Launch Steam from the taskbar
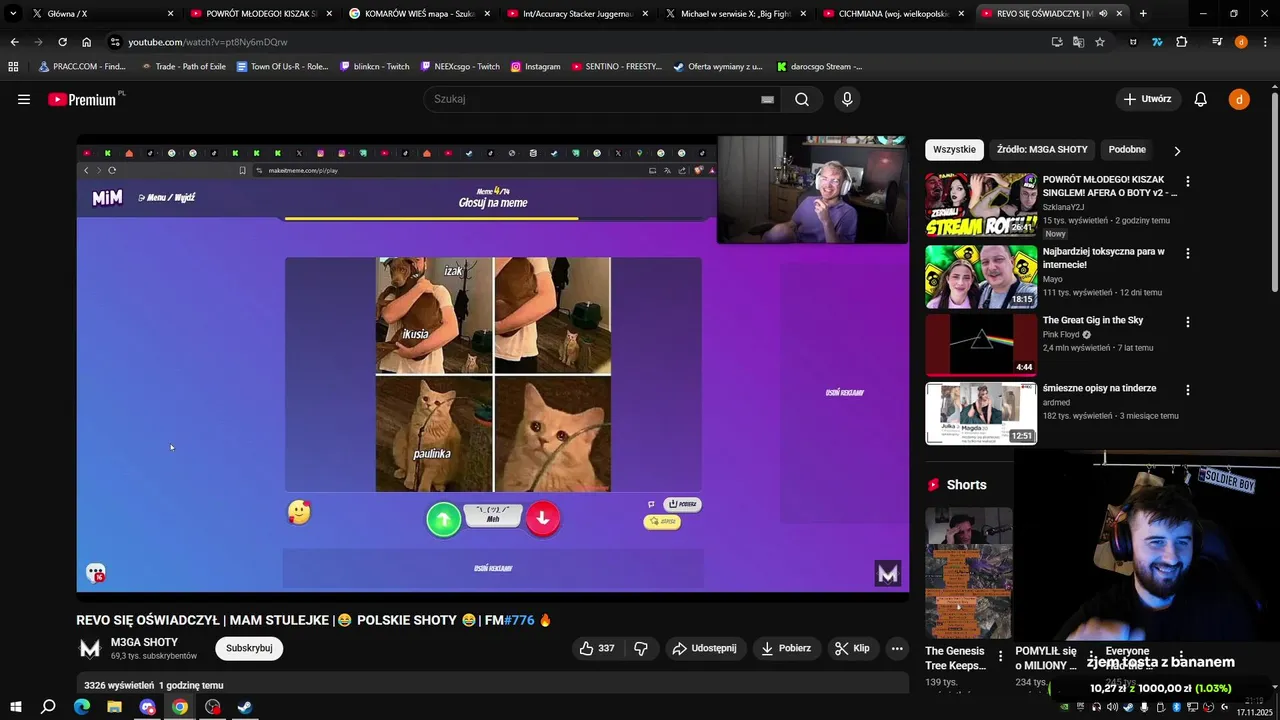The width and height of the screenshot is (1280, 720). click(x=245, y=707)
